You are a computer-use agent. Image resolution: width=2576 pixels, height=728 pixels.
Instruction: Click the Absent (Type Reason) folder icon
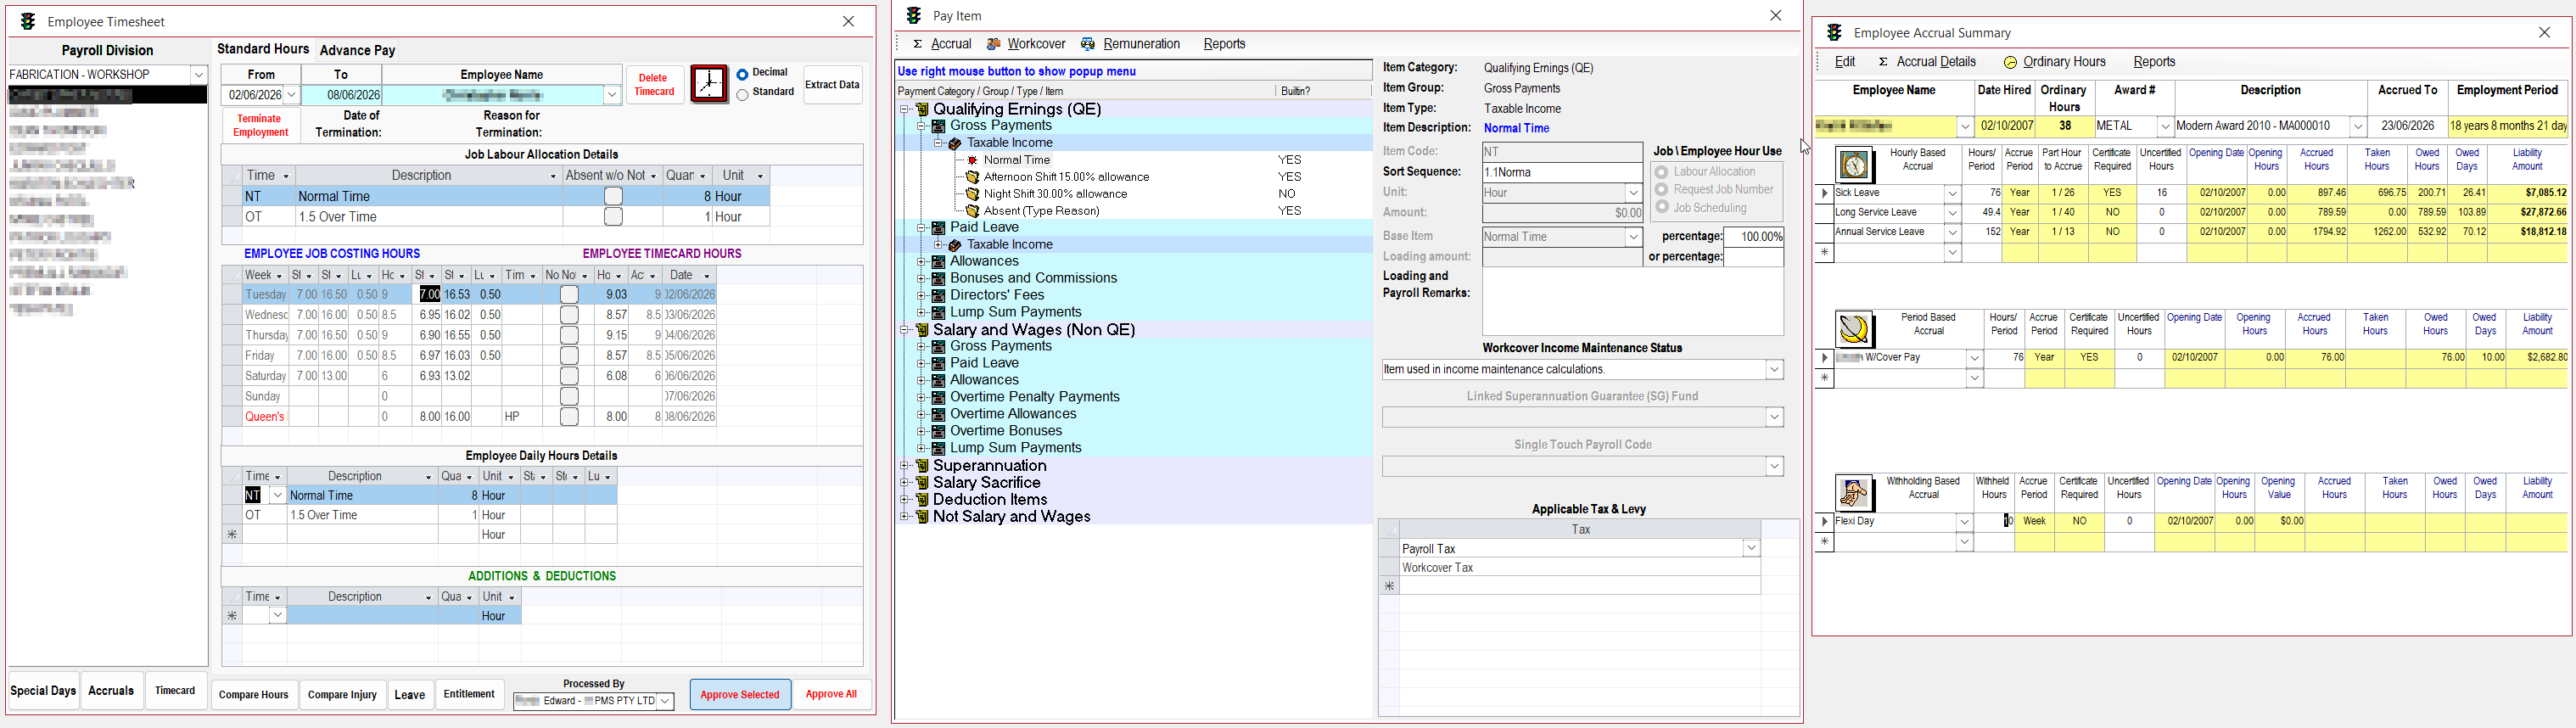[972, 211]
